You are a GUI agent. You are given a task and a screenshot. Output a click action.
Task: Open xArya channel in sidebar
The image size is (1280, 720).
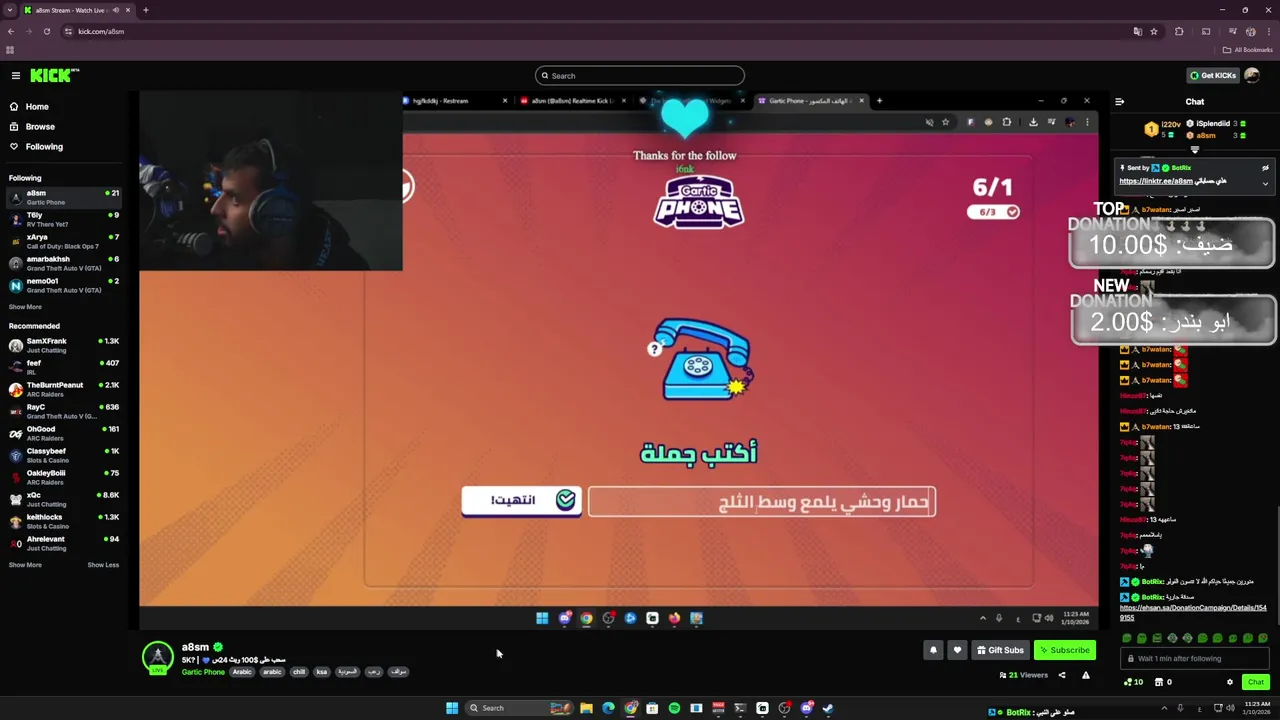tap(65, 241)
